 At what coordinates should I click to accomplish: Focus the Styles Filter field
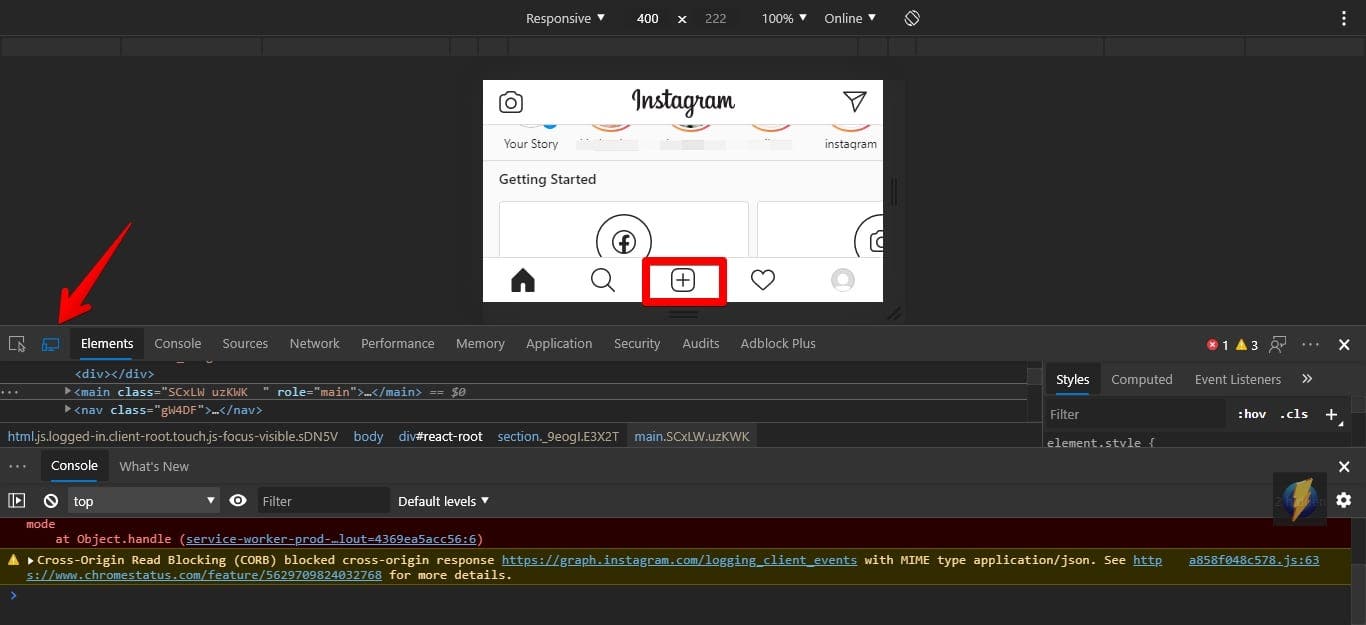click(1137, 414)
